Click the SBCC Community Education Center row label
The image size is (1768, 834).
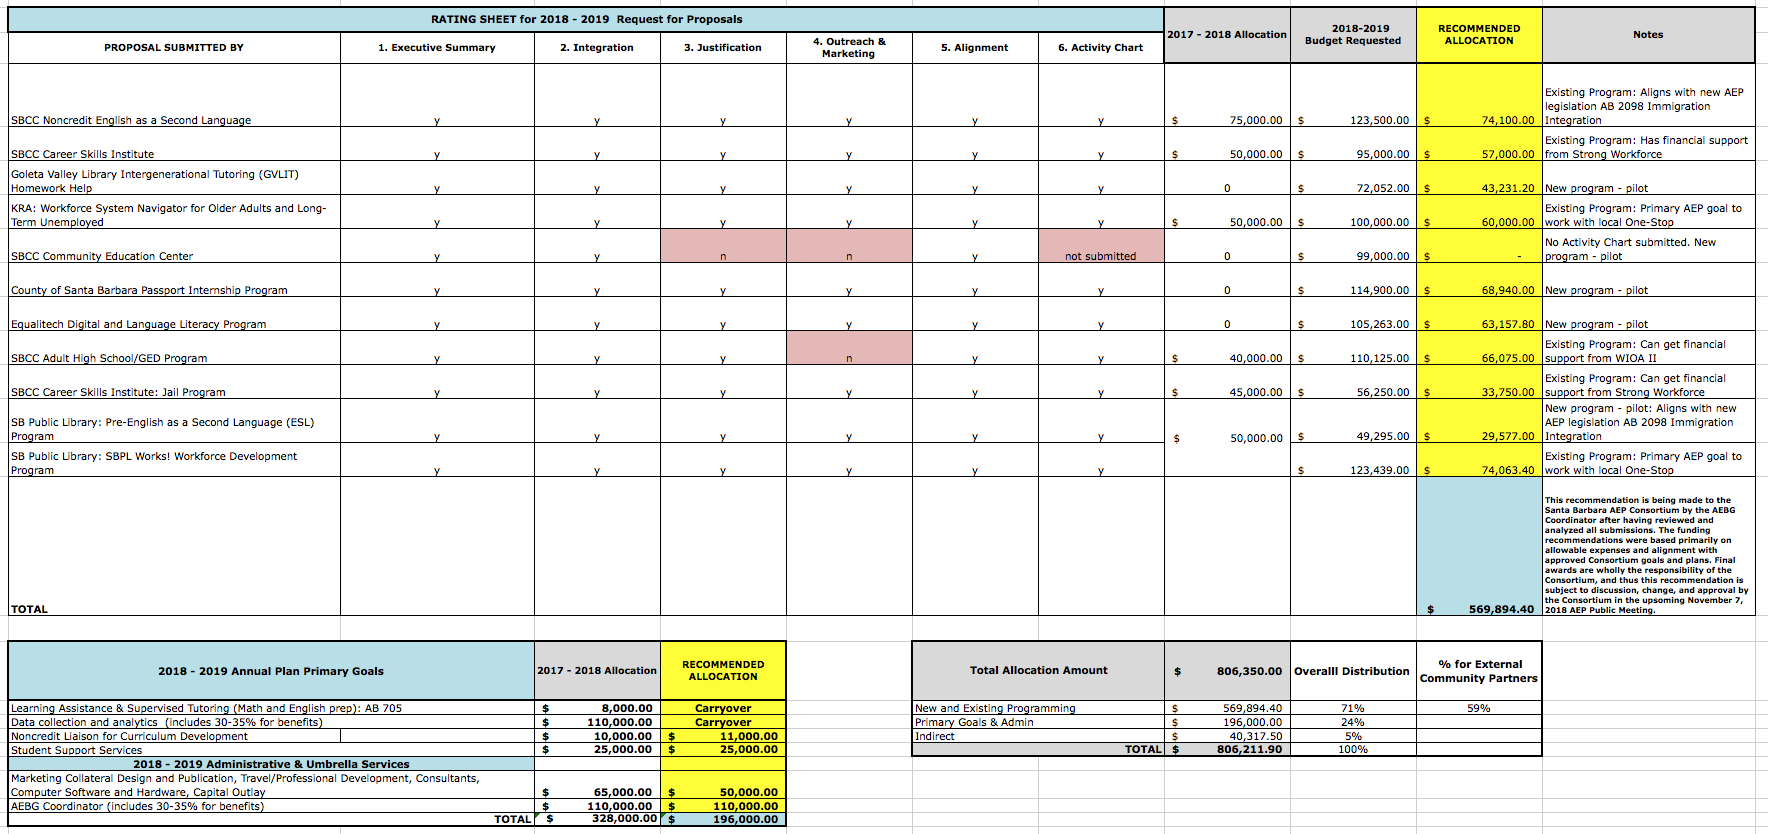pos(102,256)
